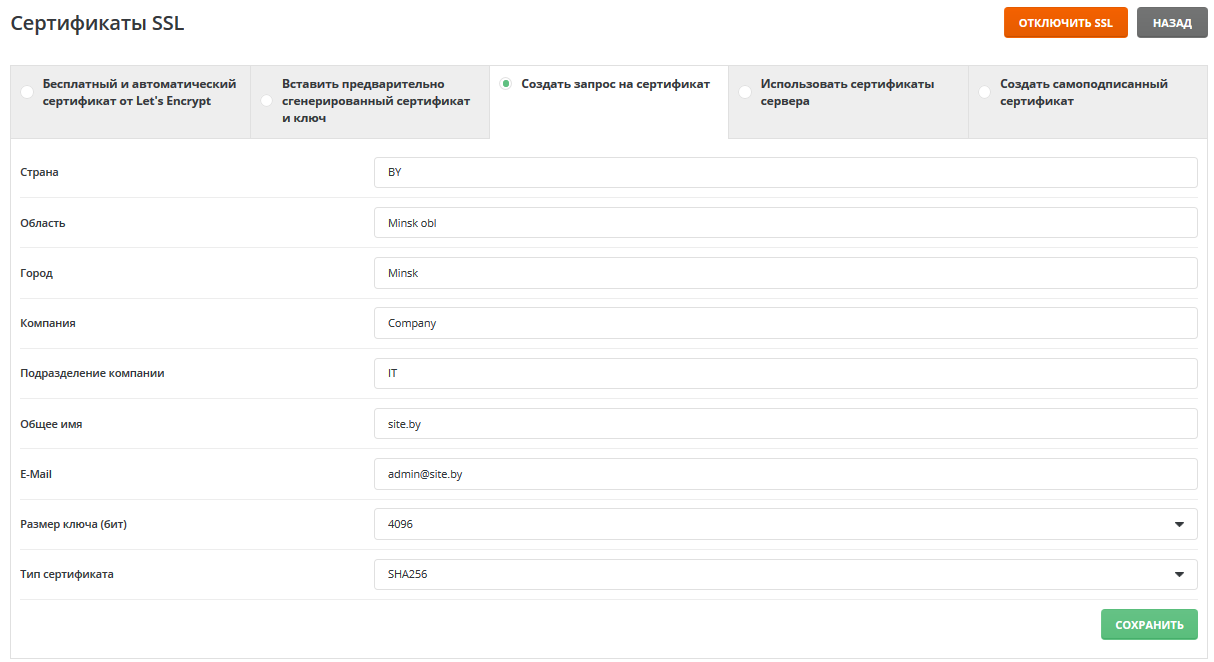Screen dimensions: 1214x662
Task: Expand the 'Тип сертификата' dropdown arrow
Action: click(x=1179, y=574)
